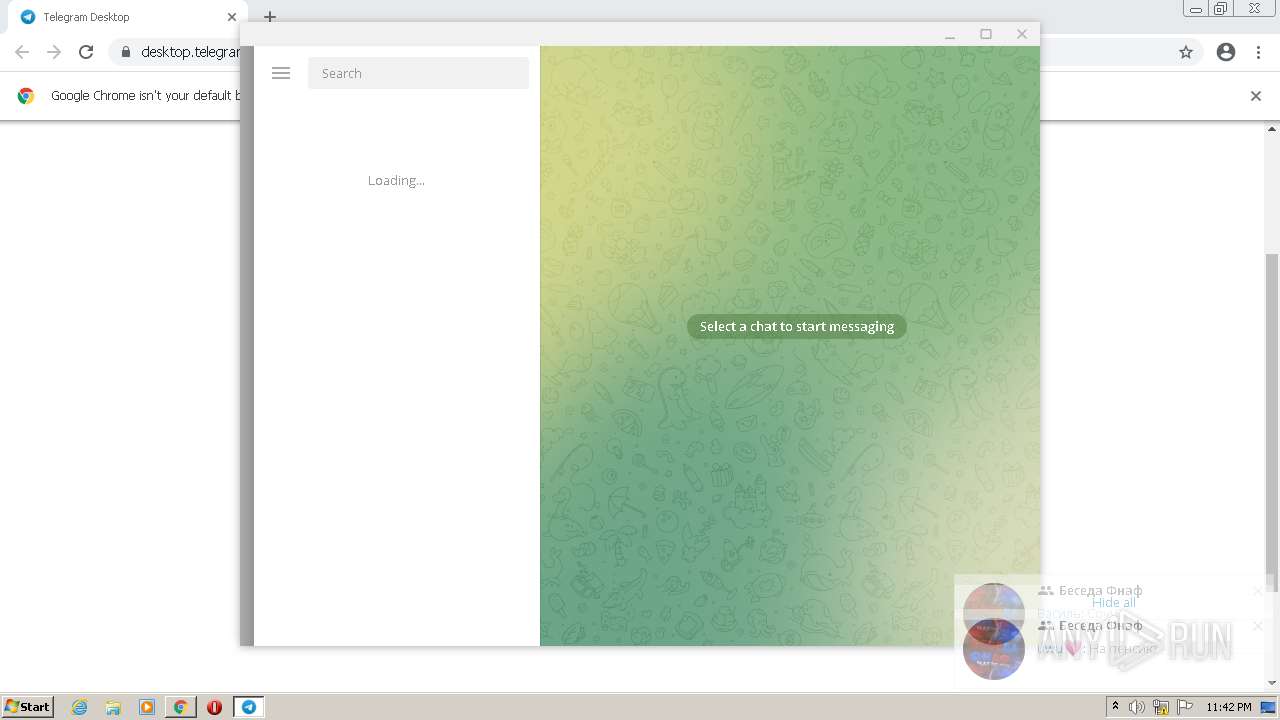Click the Show desktop button

pyautogui.click(x=1269, y=707)
